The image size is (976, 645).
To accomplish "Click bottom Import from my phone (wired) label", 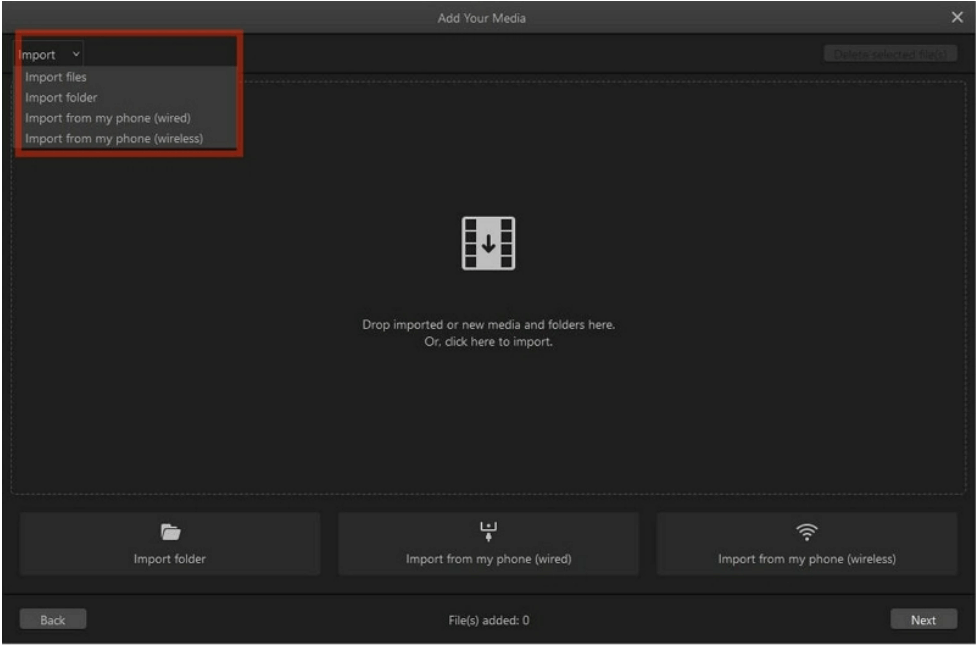I will (x=489, y=559).
